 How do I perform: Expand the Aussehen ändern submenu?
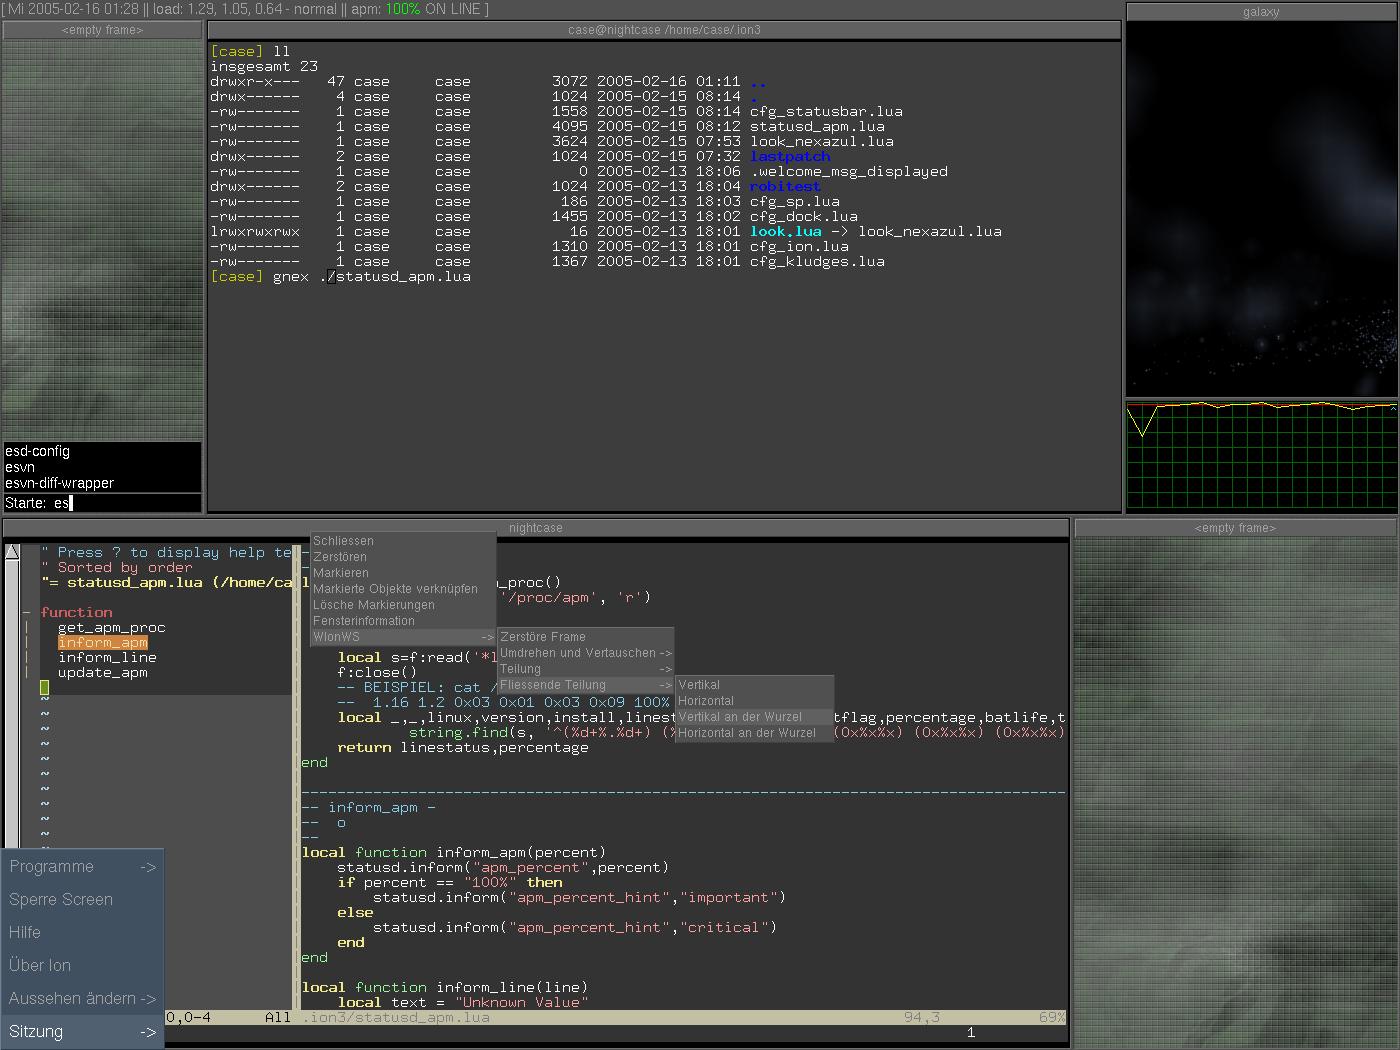pyautogui.click(x=82, y=999)
